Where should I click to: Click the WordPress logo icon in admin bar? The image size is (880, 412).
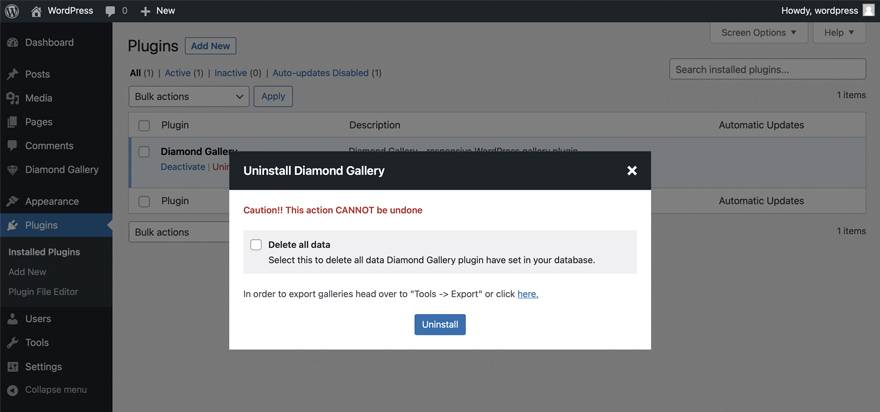[x=12, y=11]
